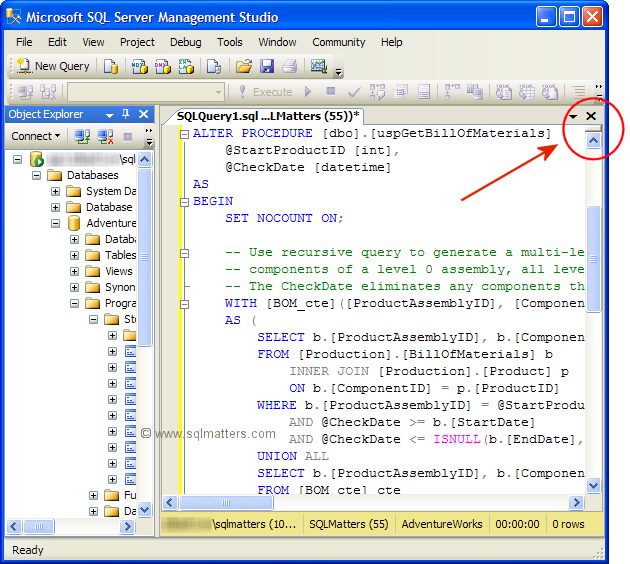Click the editor scroll up arrow
The width and height of the screenshot is (630, 564).
point(593,141)
